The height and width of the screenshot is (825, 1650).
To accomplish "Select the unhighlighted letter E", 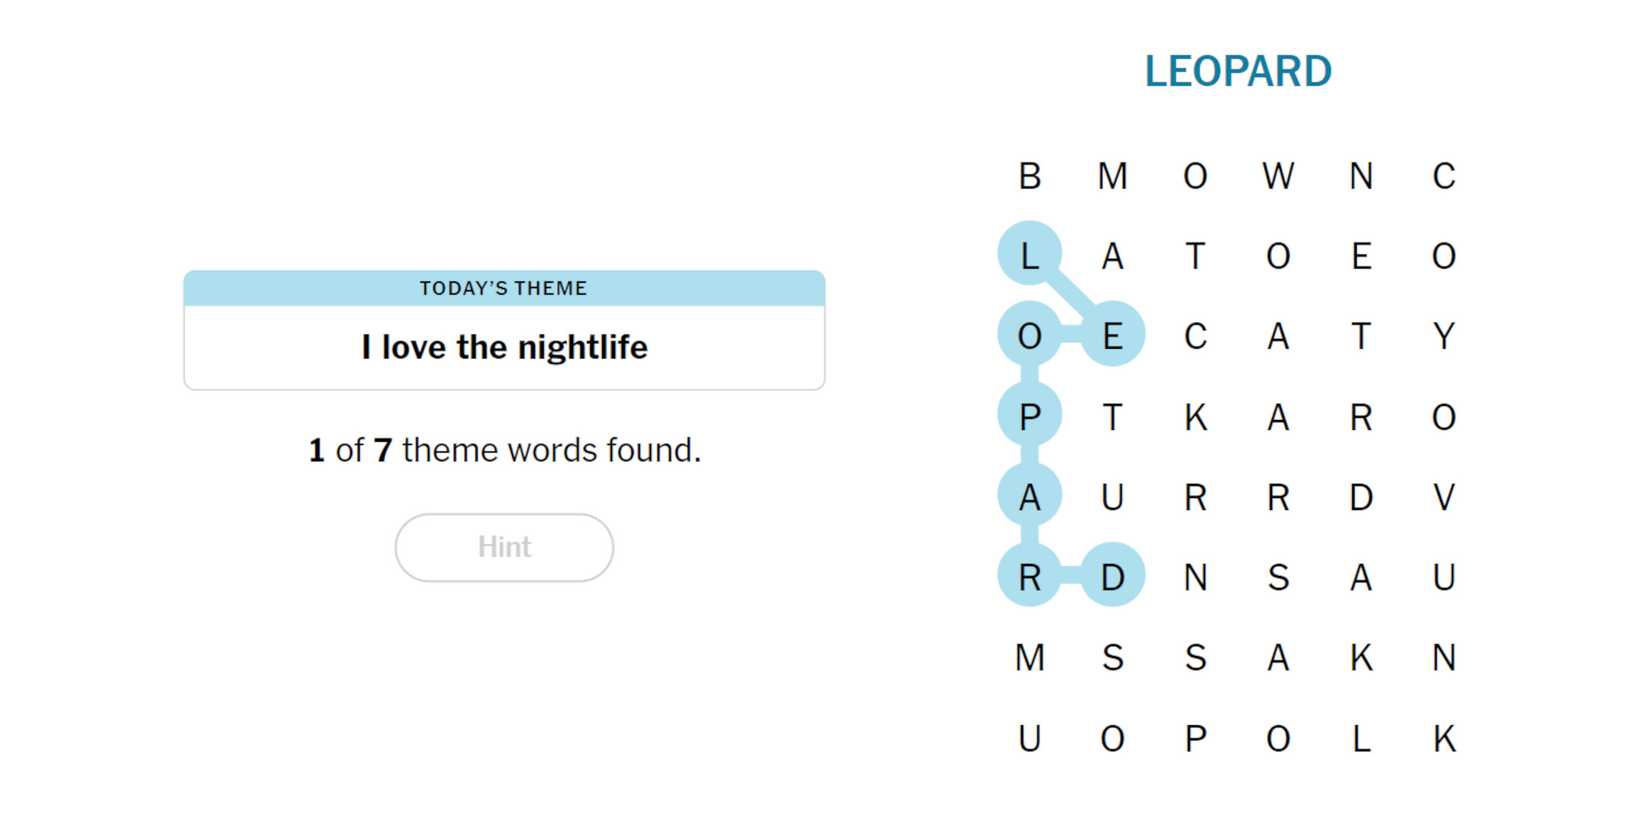I will pyautogui.click(x=1360, y=256).
